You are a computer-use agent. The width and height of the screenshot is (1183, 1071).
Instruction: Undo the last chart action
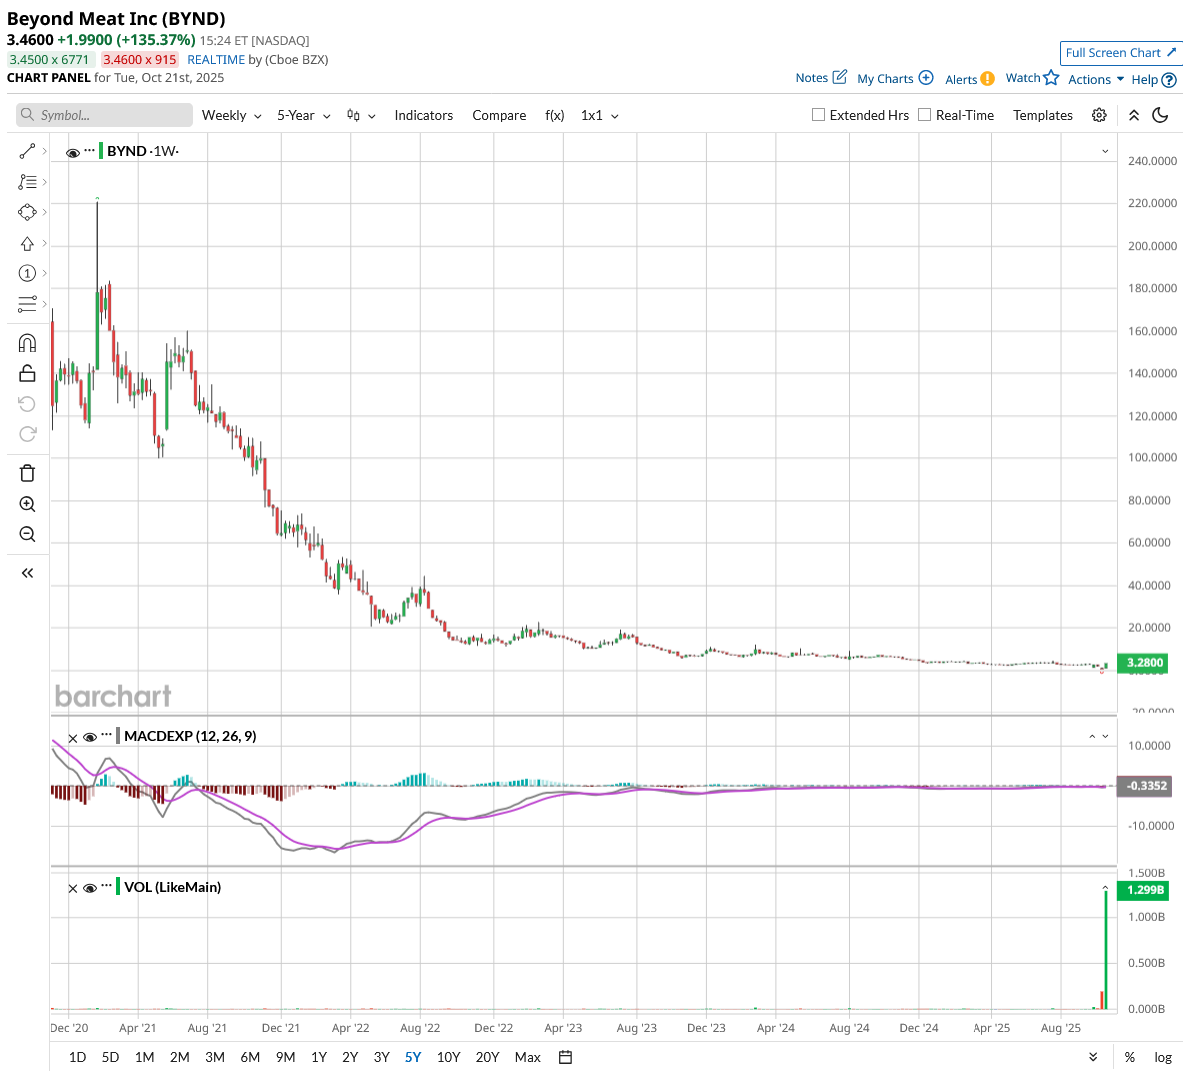coord(27,404)
